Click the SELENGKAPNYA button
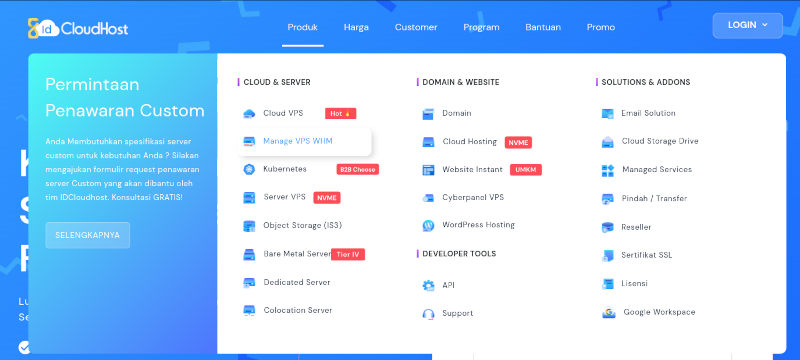This screenshot has height=360, width=800. [x=88, y=235]
